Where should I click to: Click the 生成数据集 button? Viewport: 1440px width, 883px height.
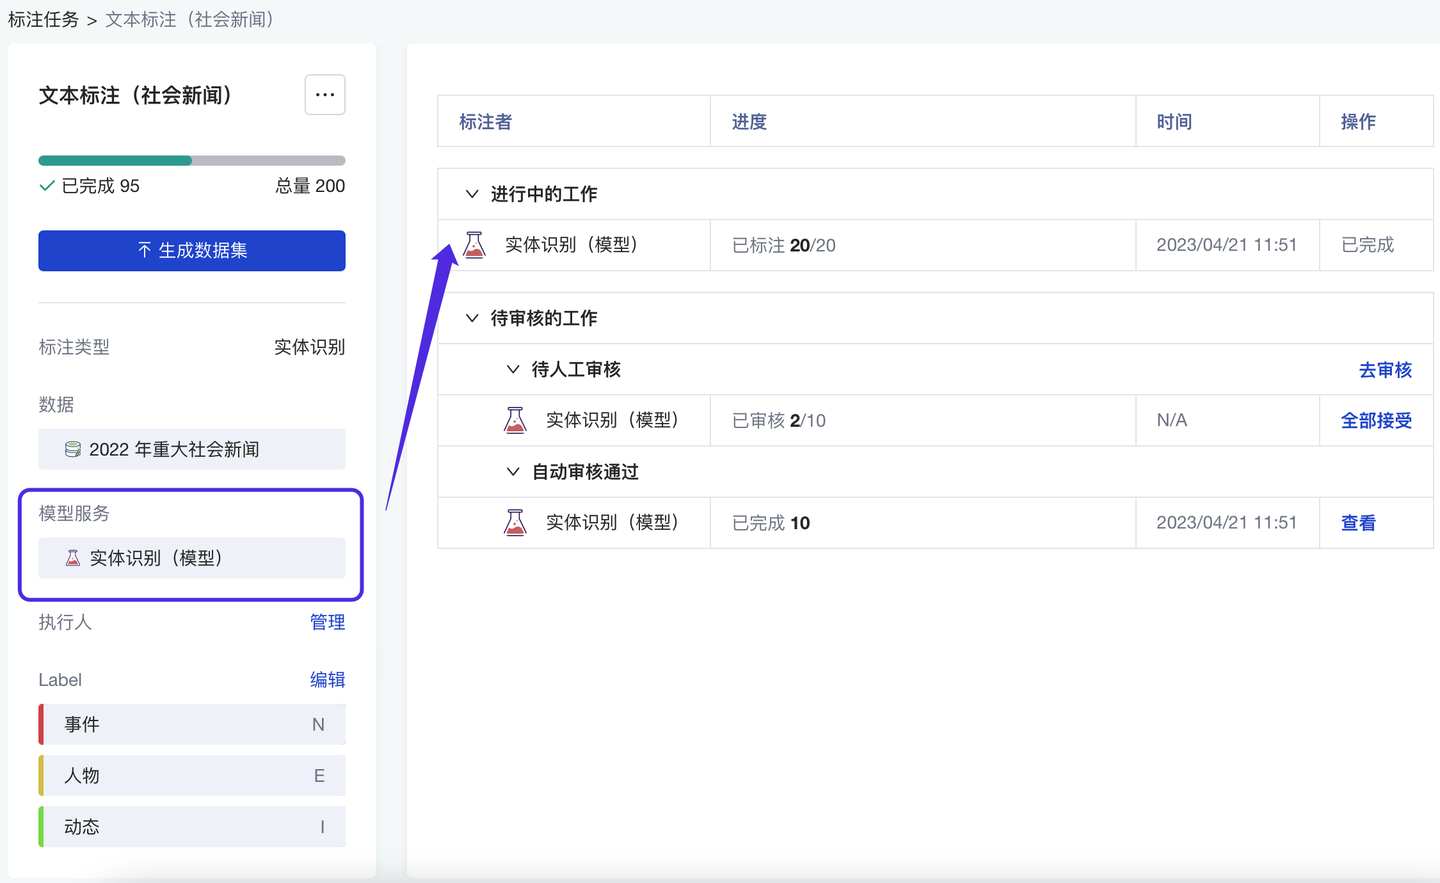click(x=192, y=250)
